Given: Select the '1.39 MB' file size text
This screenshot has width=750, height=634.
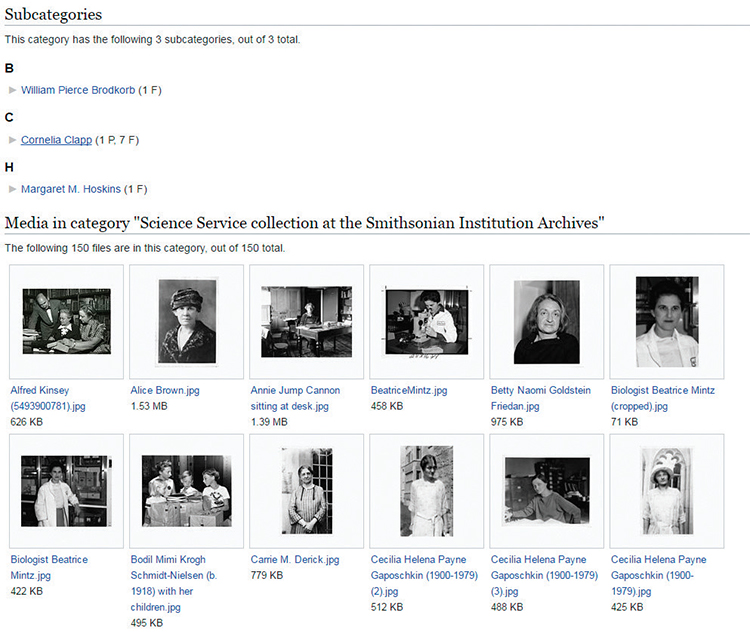Looking at the screenshot, I should click(269, 422).
